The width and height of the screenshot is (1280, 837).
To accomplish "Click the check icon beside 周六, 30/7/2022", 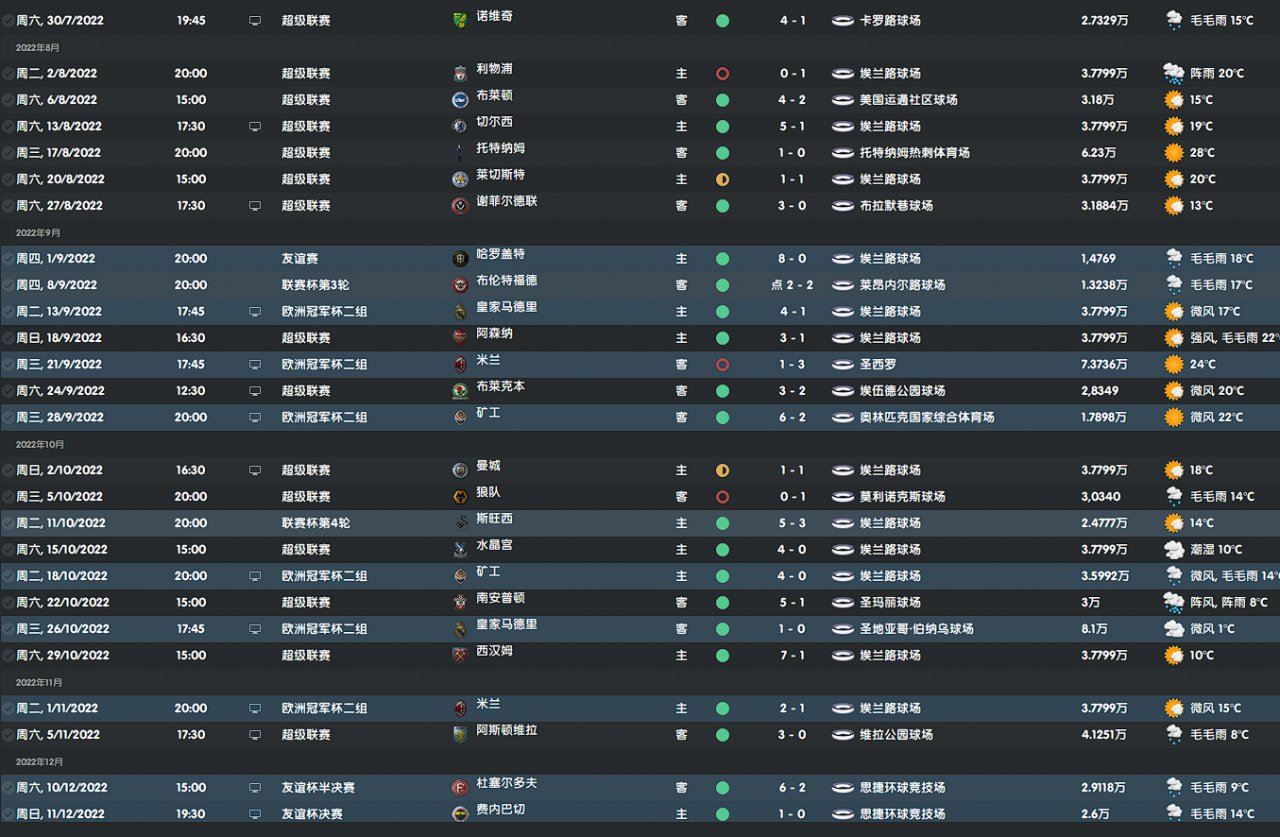I will [x=8, y=20].
